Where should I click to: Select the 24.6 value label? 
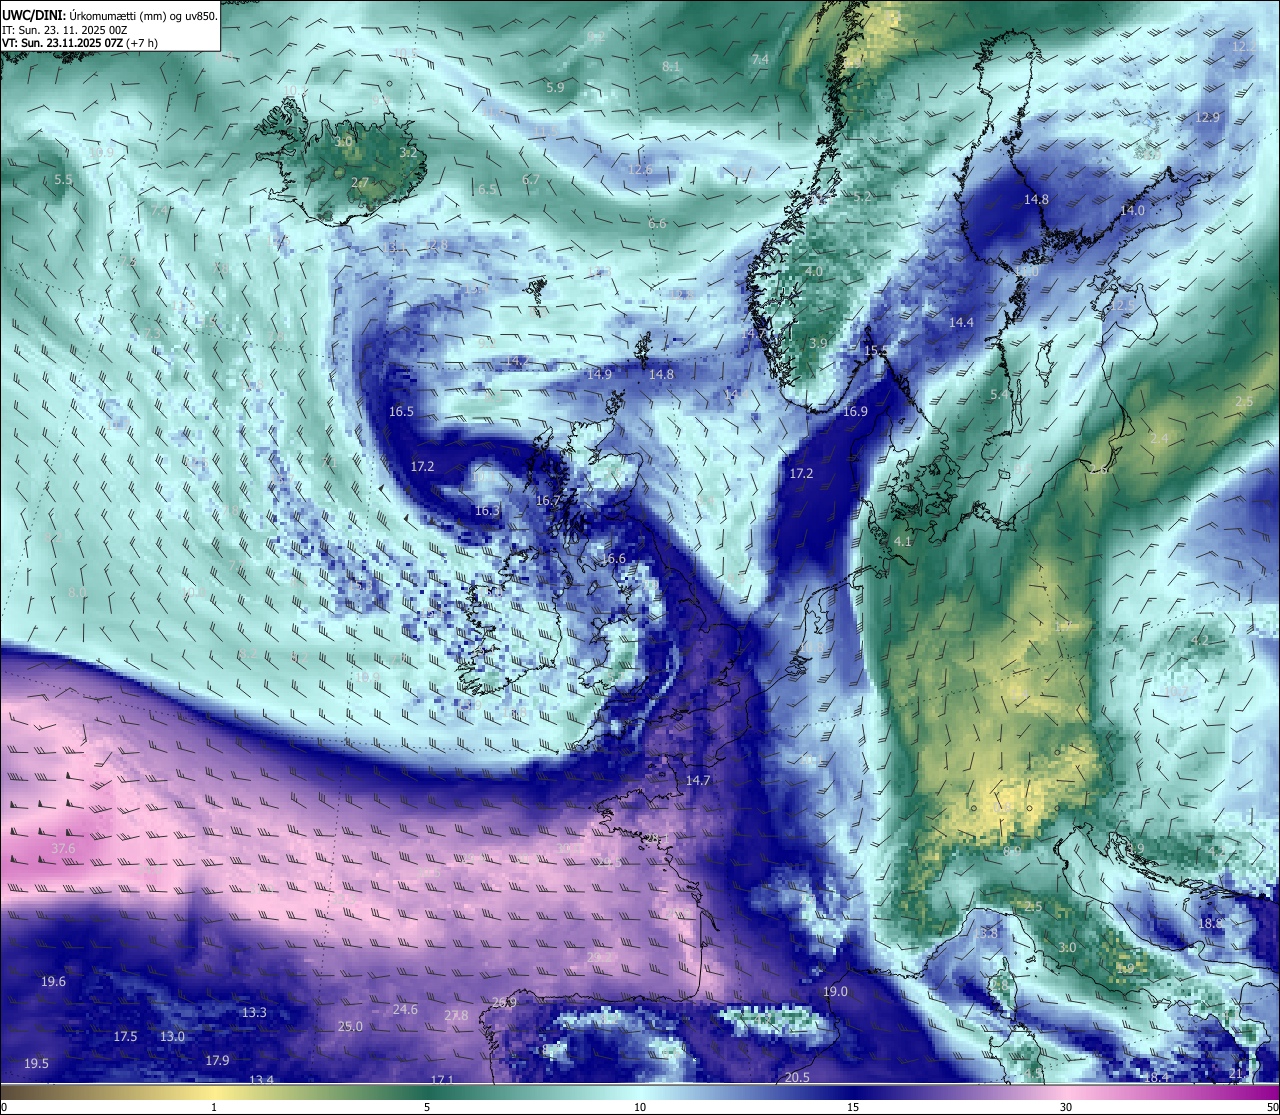(x=405, y=1010)
